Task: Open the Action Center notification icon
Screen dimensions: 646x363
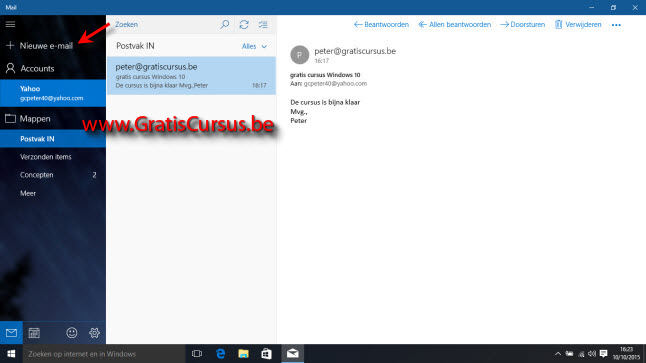Action: 604,354
